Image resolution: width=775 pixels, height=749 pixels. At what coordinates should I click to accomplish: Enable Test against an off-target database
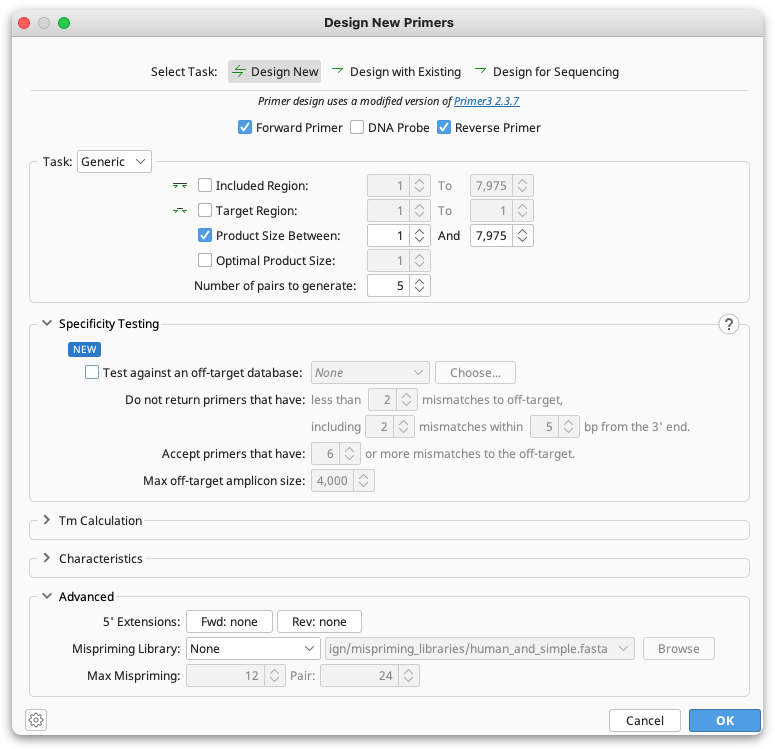coord(93,373)
